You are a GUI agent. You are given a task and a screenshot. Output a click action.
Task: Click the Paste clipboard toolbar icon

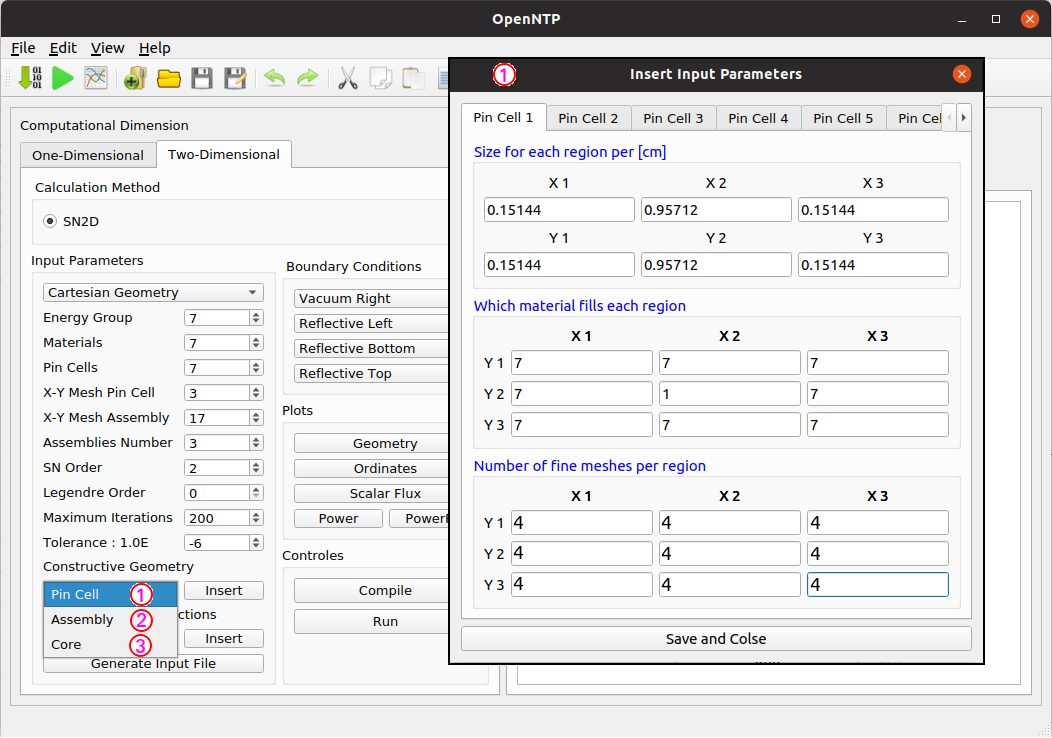[x=413, y=78]
